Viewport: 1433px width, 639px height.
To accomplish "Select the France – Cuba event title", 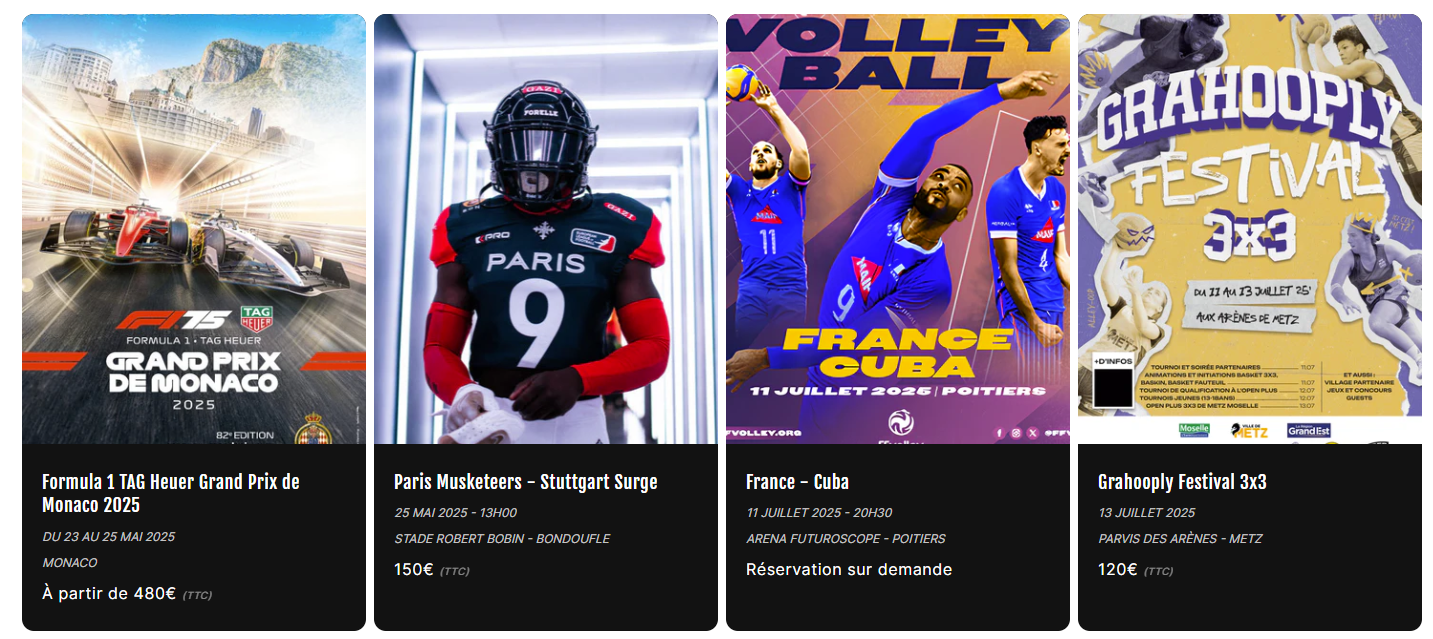I will pos(797,482).
